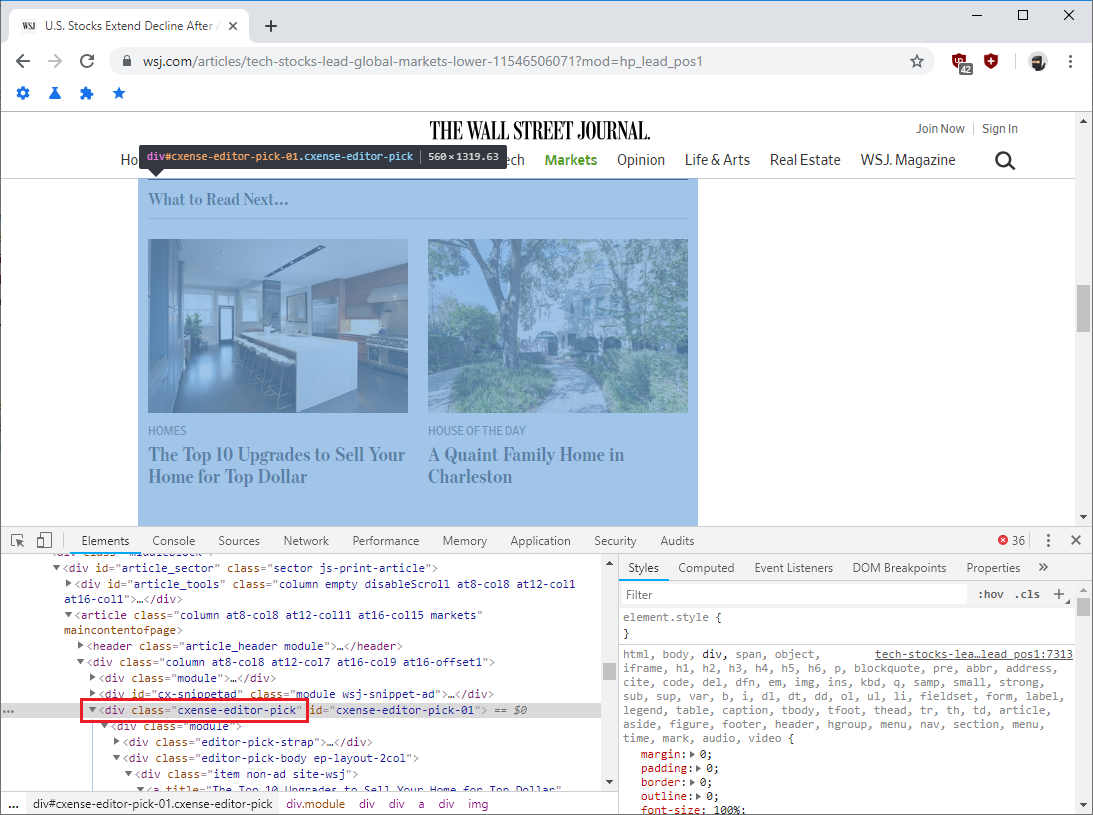Open the Application tab
The width and height of the screenshot is (1093, 815).
pyautogui.click(x=540, y=541)
